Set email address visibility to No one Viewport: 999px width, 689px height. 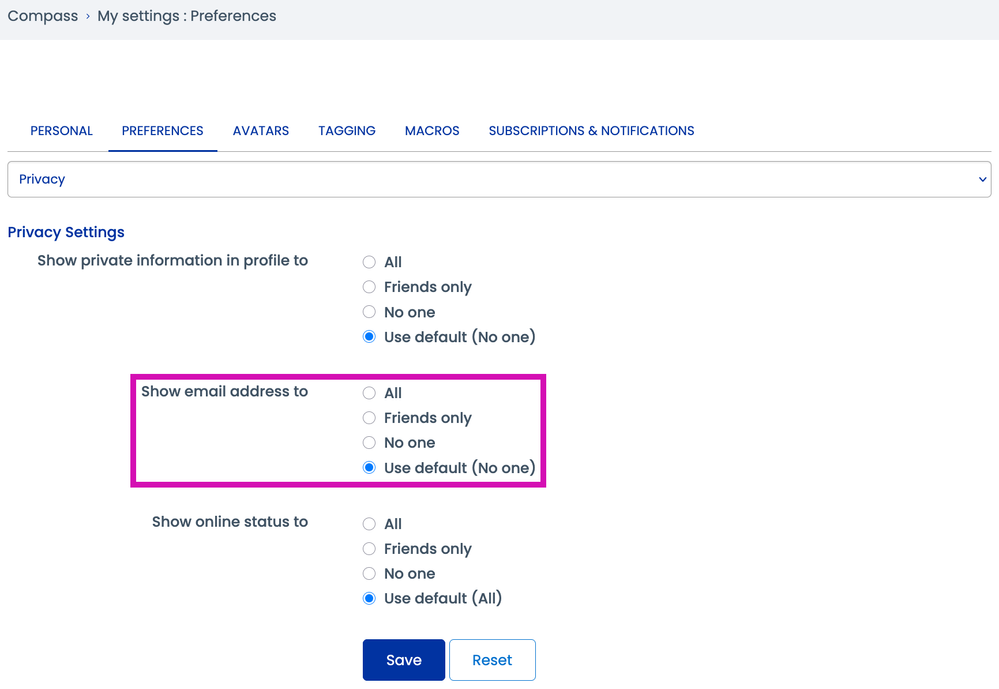369,443
